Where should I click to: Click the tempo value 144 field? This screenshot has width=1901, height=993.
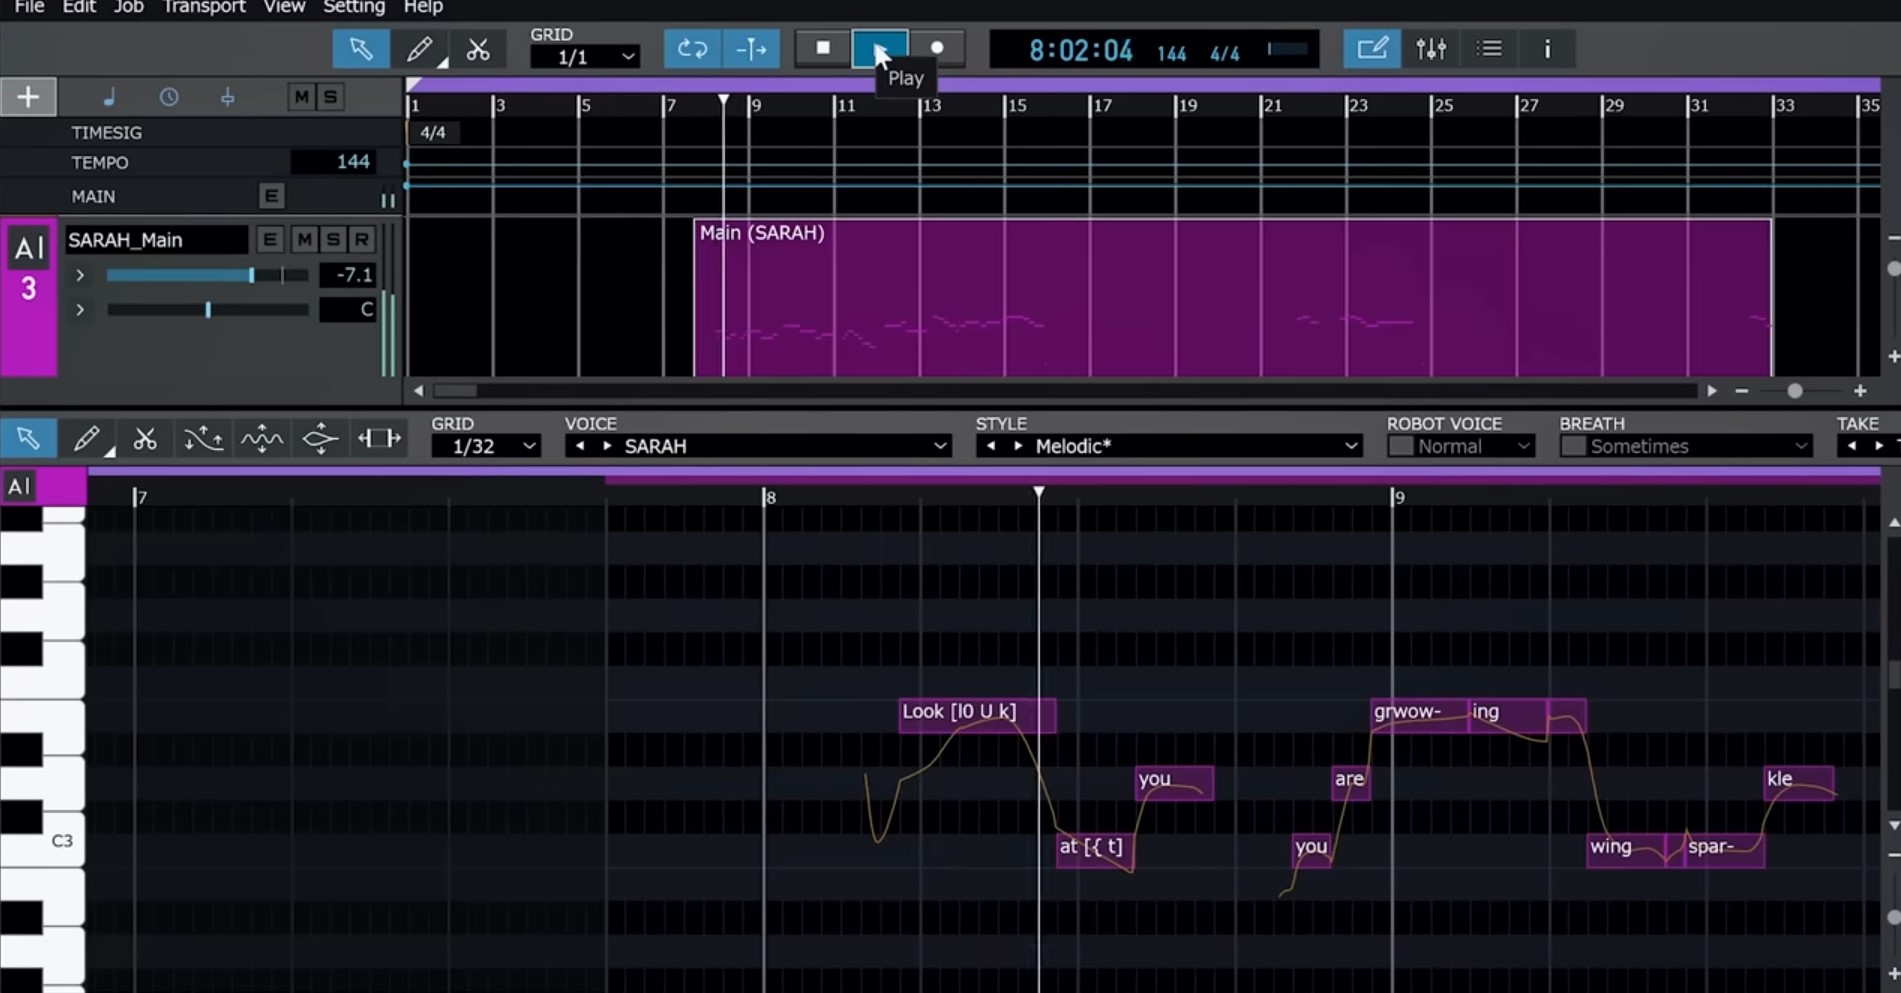[x=333, y=162]
